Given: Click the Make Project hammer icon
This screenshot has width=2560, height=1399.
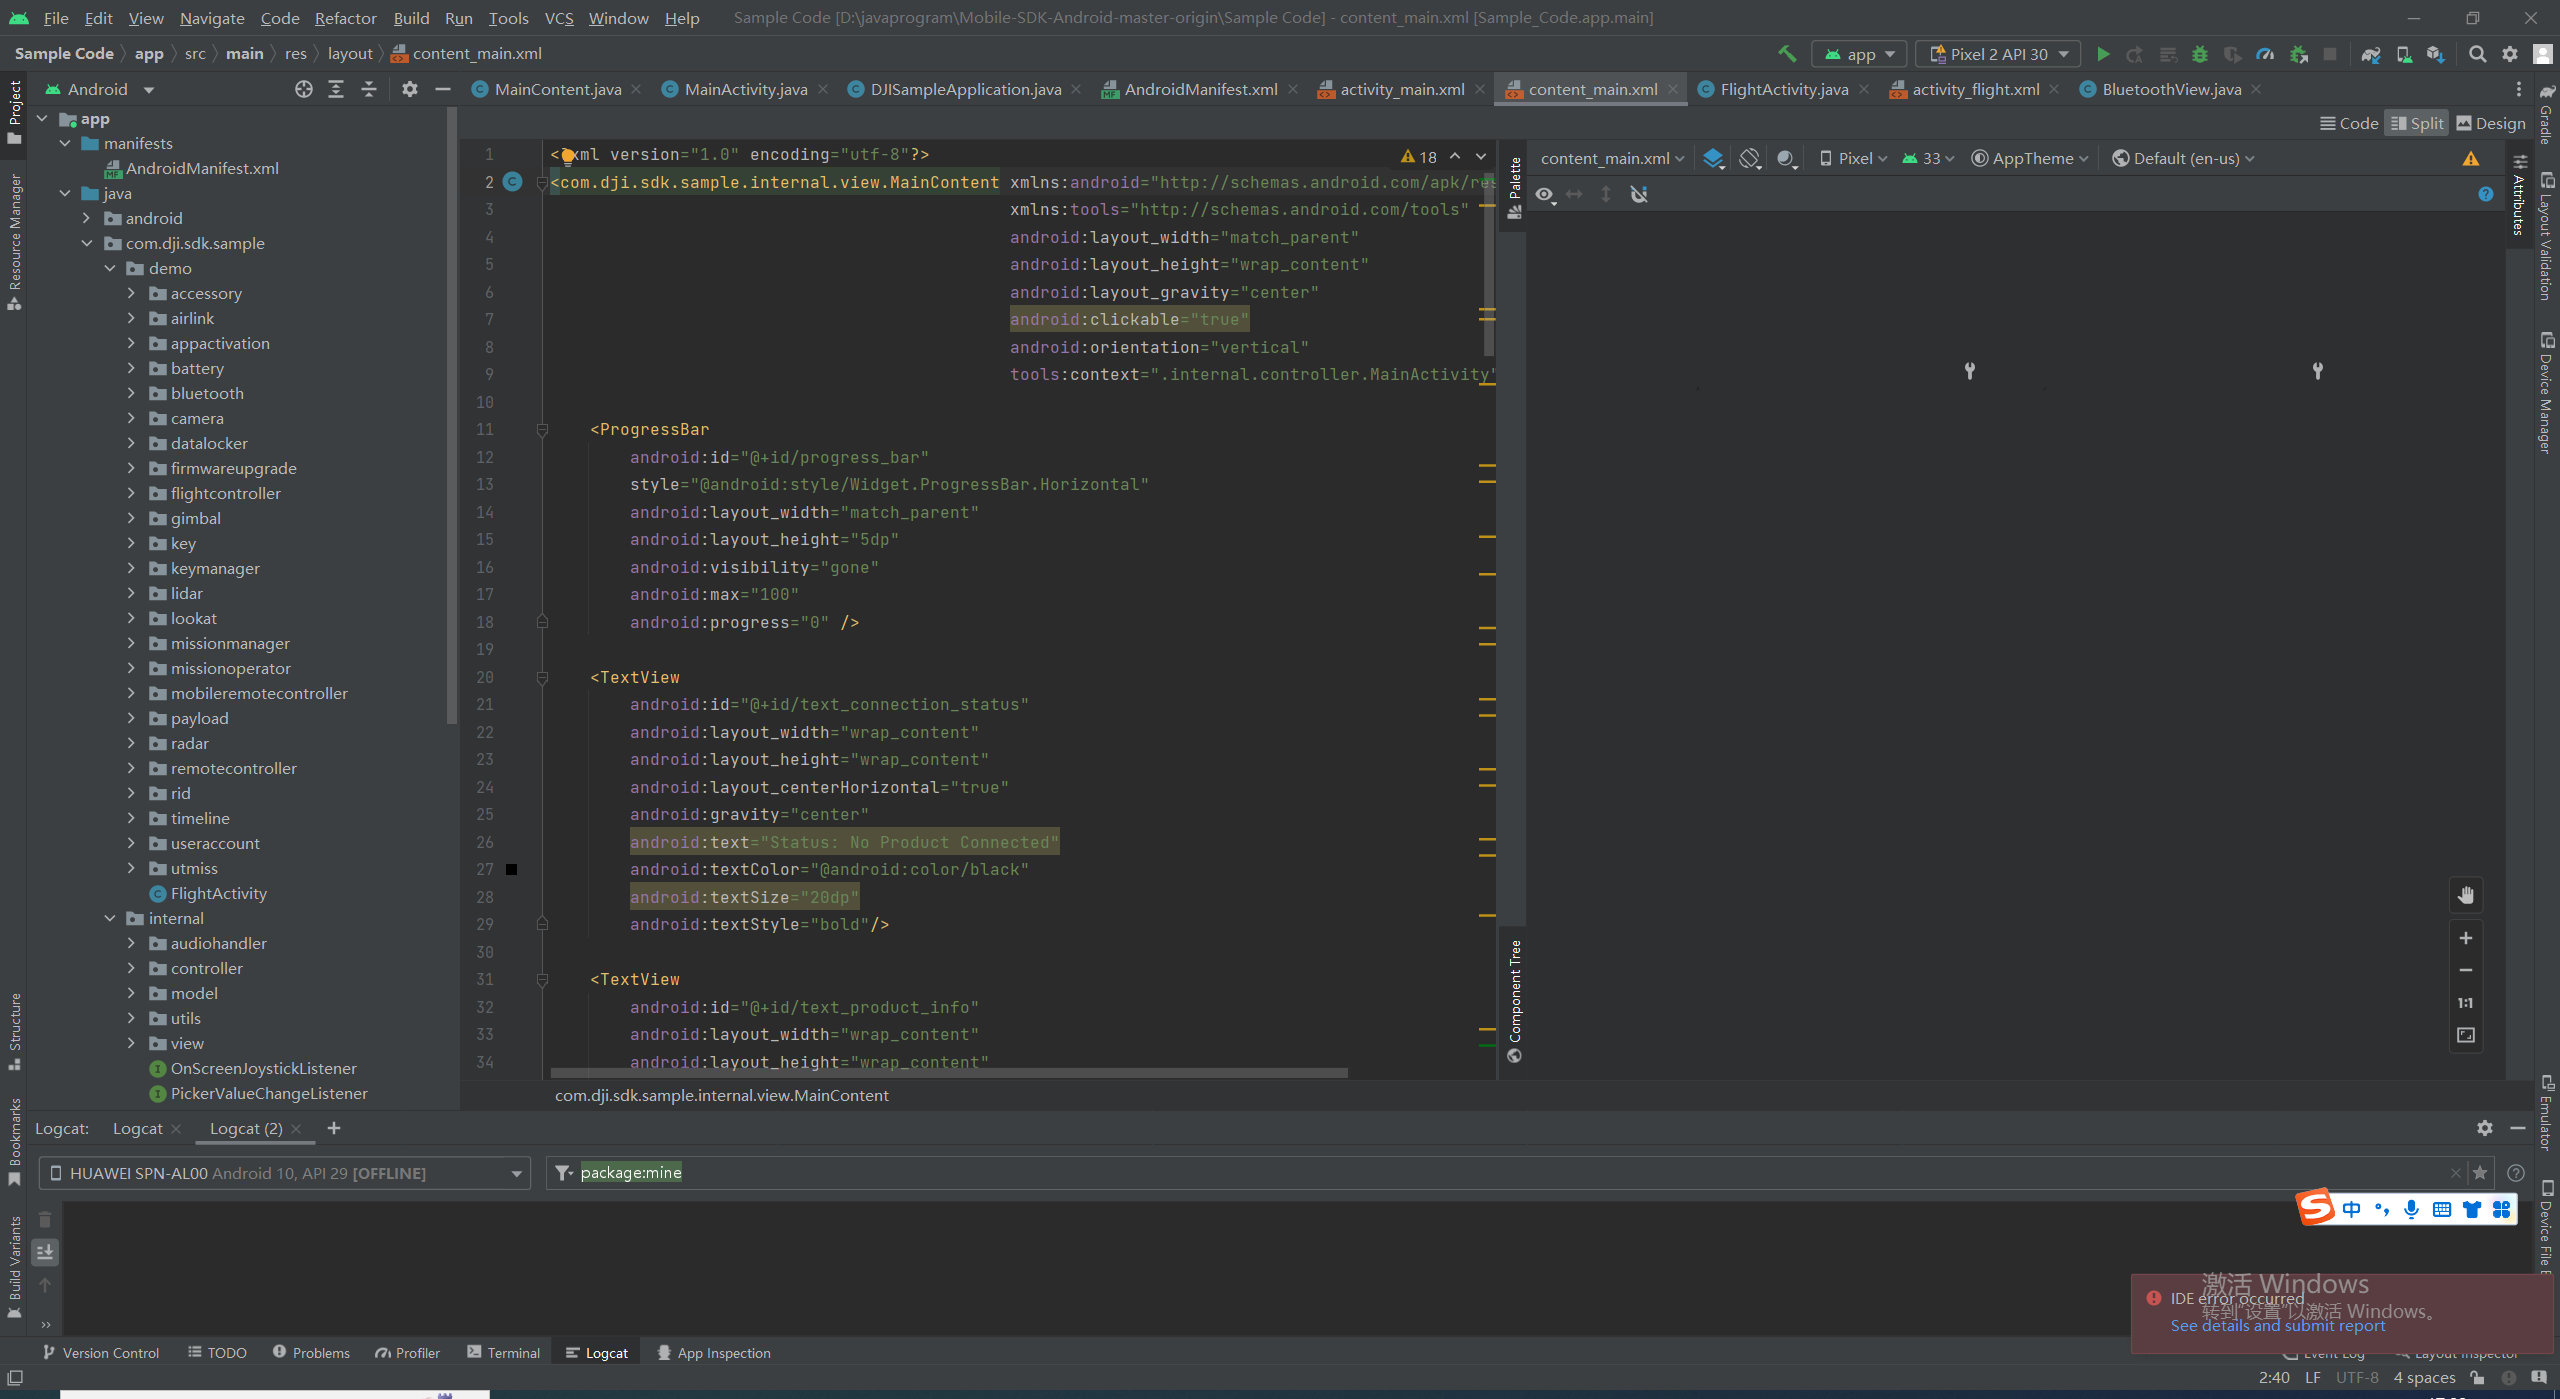Looking at the screenshot, I should point(1786,54).
